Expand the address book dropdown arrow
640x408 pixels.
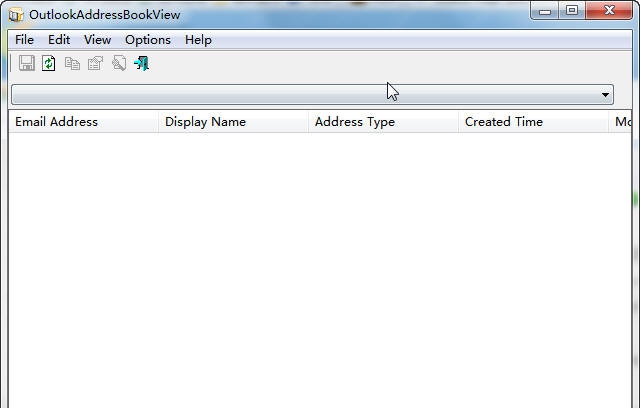(x=605, y=95)
